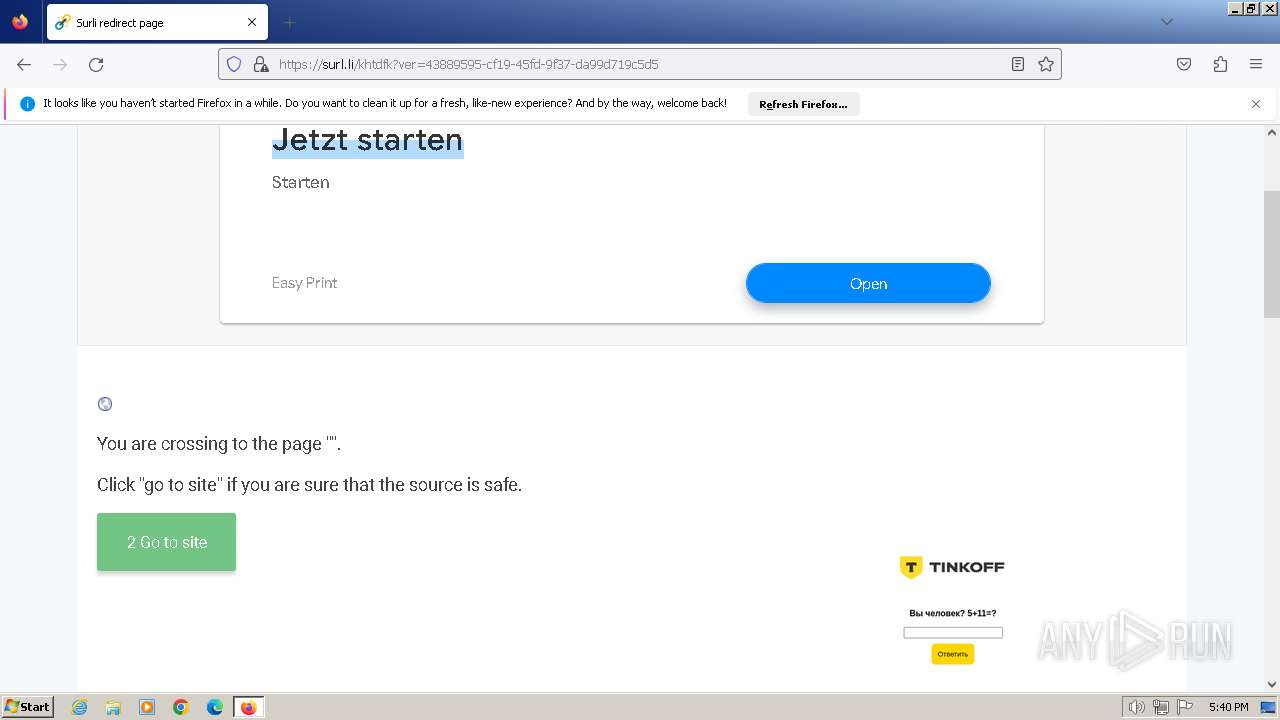Select the Firefox taskbar button
Screen dimensions: 1280x720
tap(249, 707)
